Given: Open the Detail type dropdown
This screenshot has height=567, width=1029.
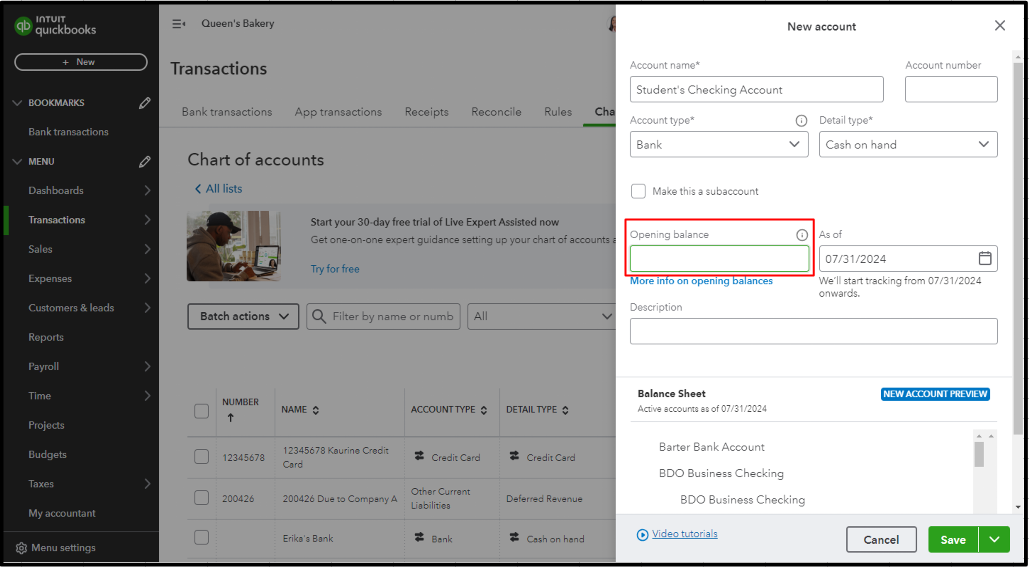Looking at the screenshot, I should coord(908,144).
